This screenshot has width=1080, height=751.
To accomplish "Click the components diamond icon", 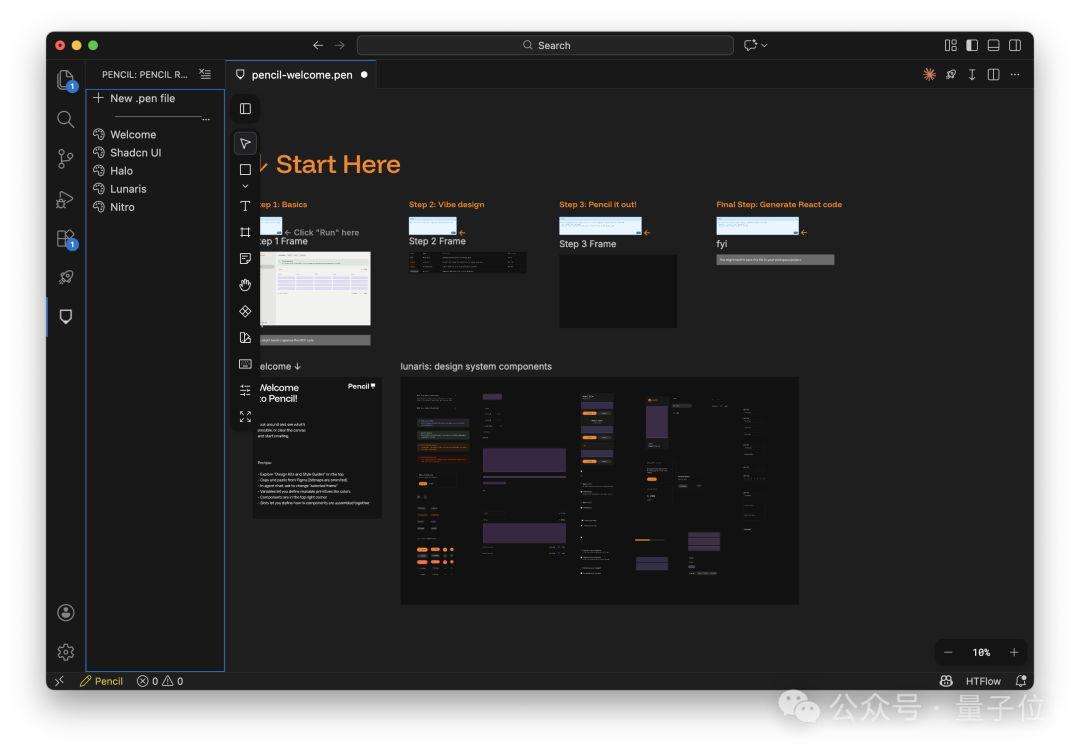I will 245,311.
